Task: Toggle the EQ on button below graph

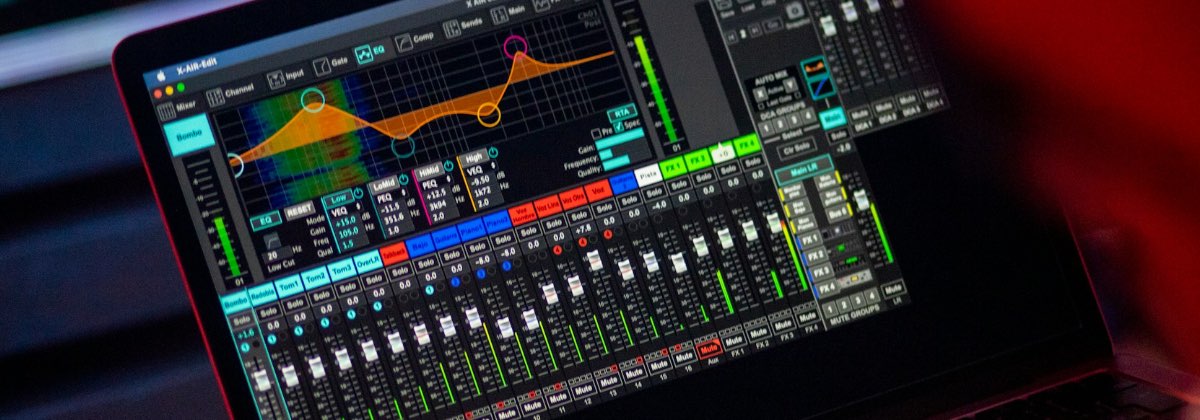Action: pos(264,219)
